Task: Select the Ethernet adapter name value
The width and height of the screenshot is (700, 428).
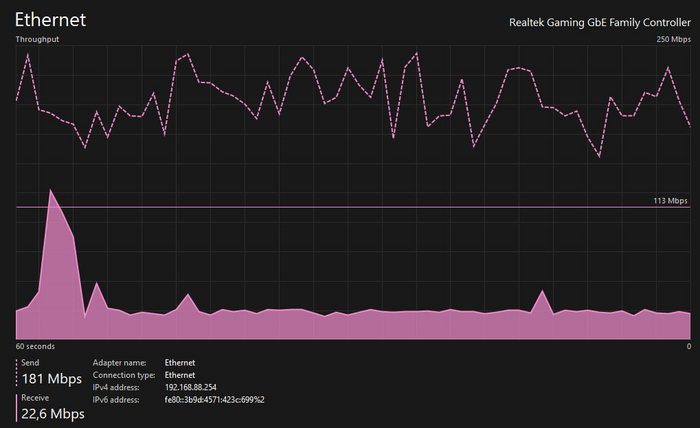Action: click(x=180, y=363)
